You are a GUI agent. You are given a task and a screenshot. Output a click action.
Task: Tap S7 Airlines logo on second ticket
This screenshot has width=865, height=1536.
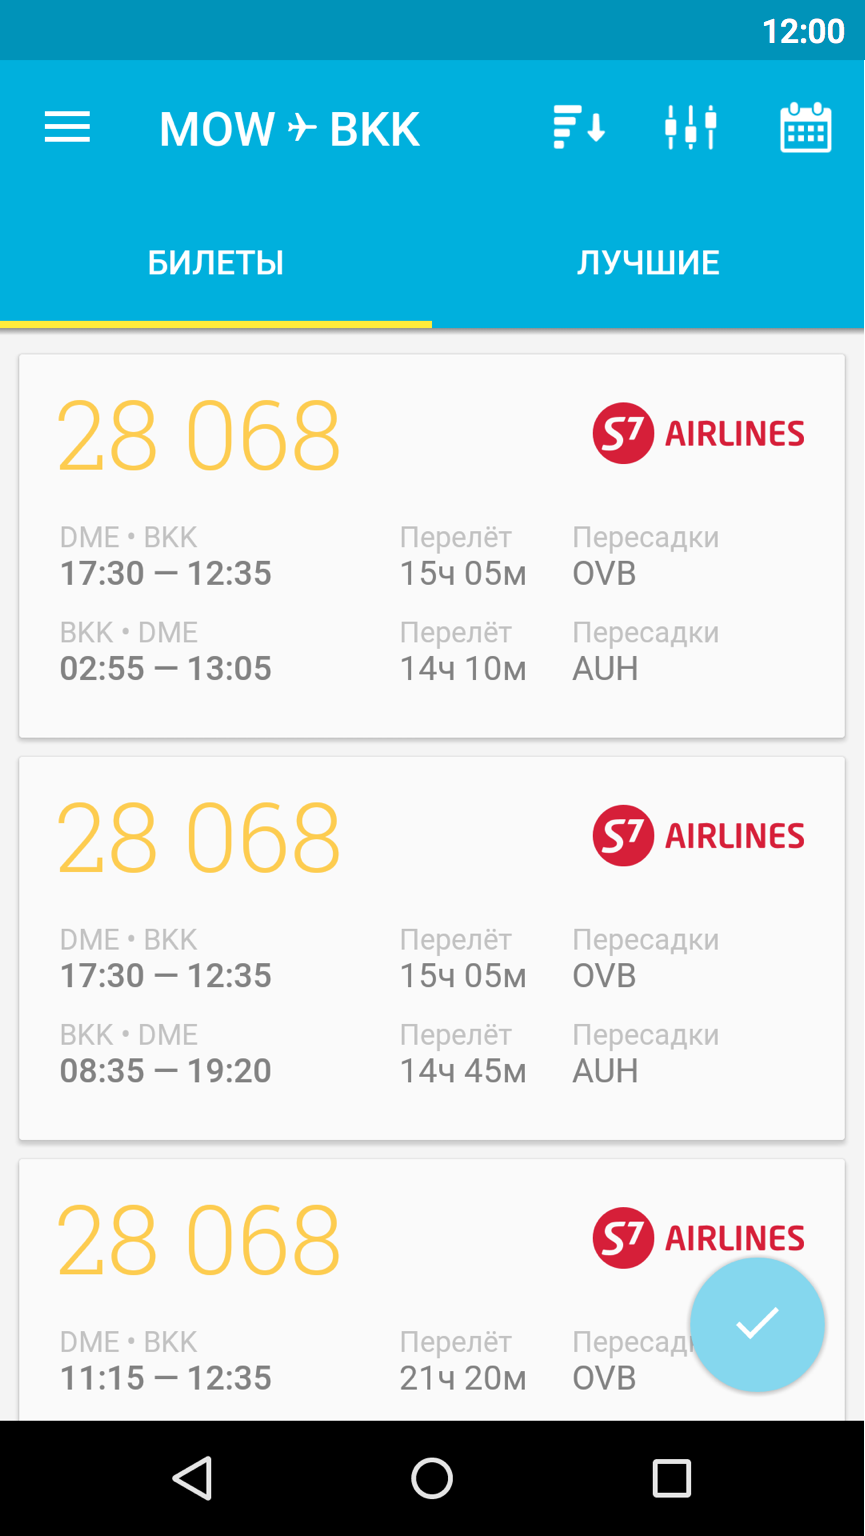point(698,835)
